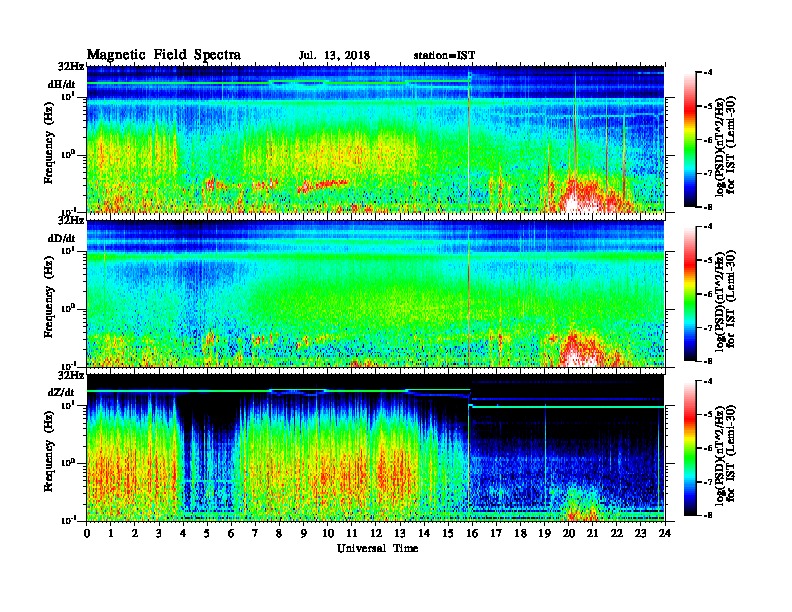Click the log(PSD) colorbar caption of dH/dt panel
Image resolution: width=792 pixels, height=612 pixels.
[726, 146]
